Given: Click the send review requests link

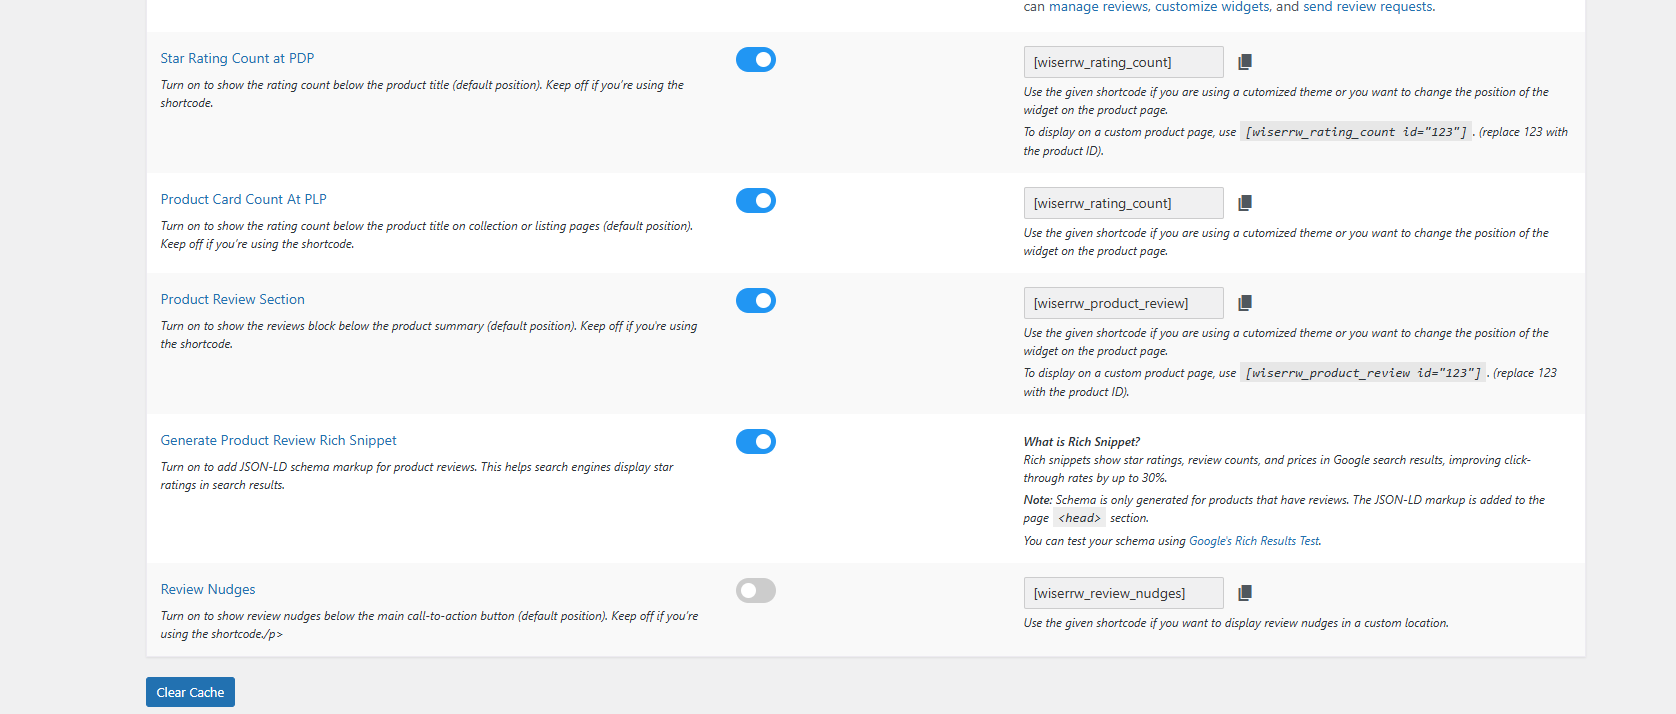Looking at the screenshot, I should tap(1368, 7).
